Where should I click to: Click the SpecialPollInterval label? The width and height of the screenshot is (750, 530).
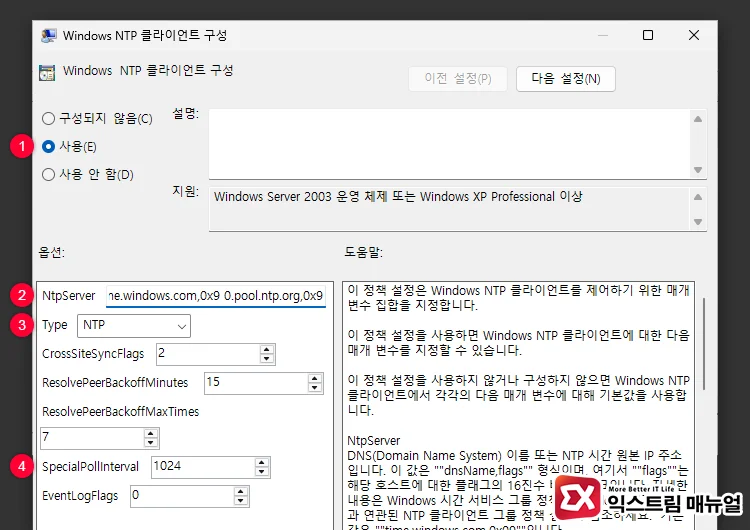click(90, 467)
